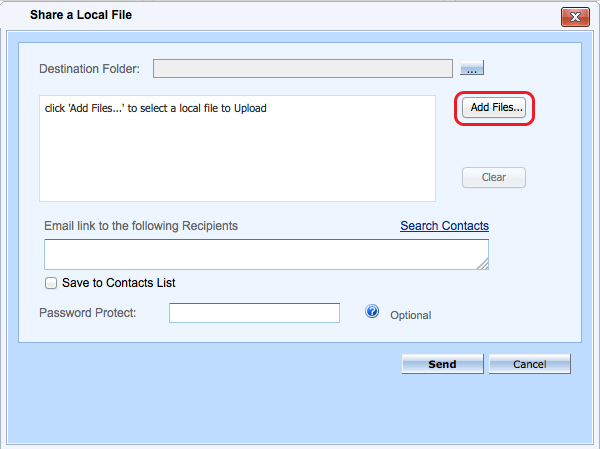Click the Send button

(x=442, y=364)
